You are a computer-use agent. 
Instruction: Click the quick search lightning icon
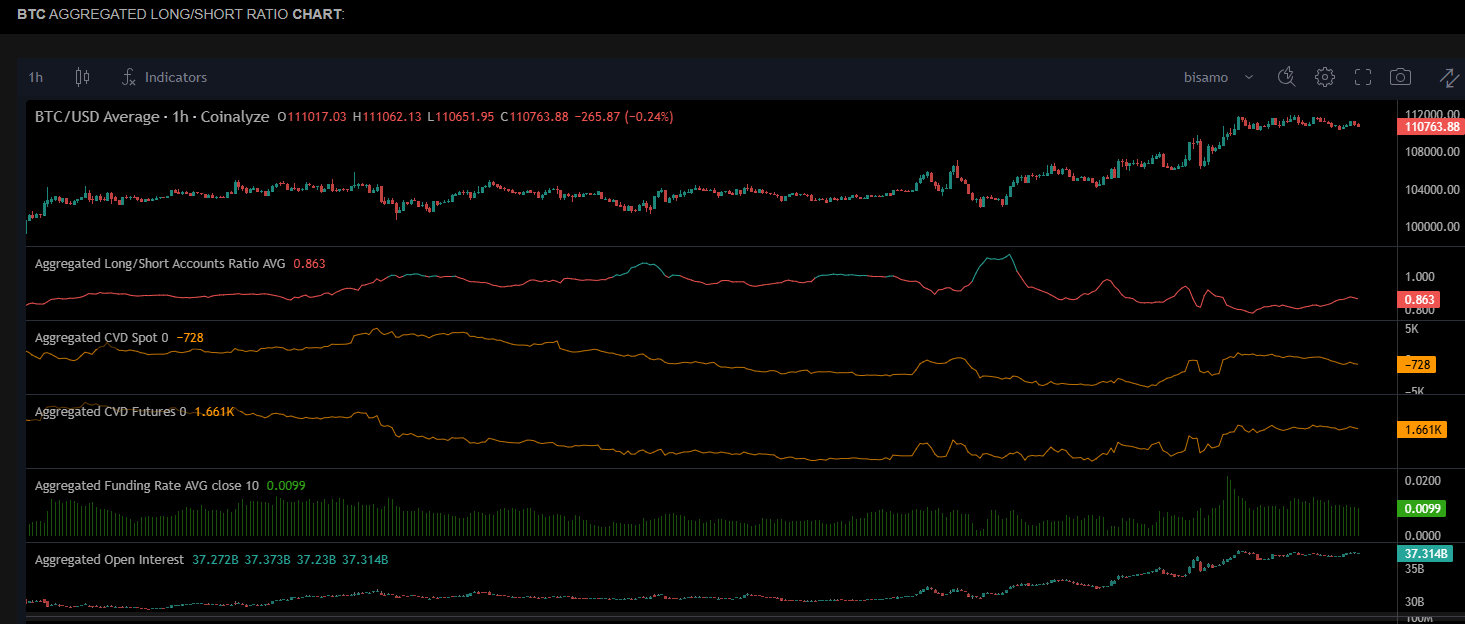coord(1287,77)
